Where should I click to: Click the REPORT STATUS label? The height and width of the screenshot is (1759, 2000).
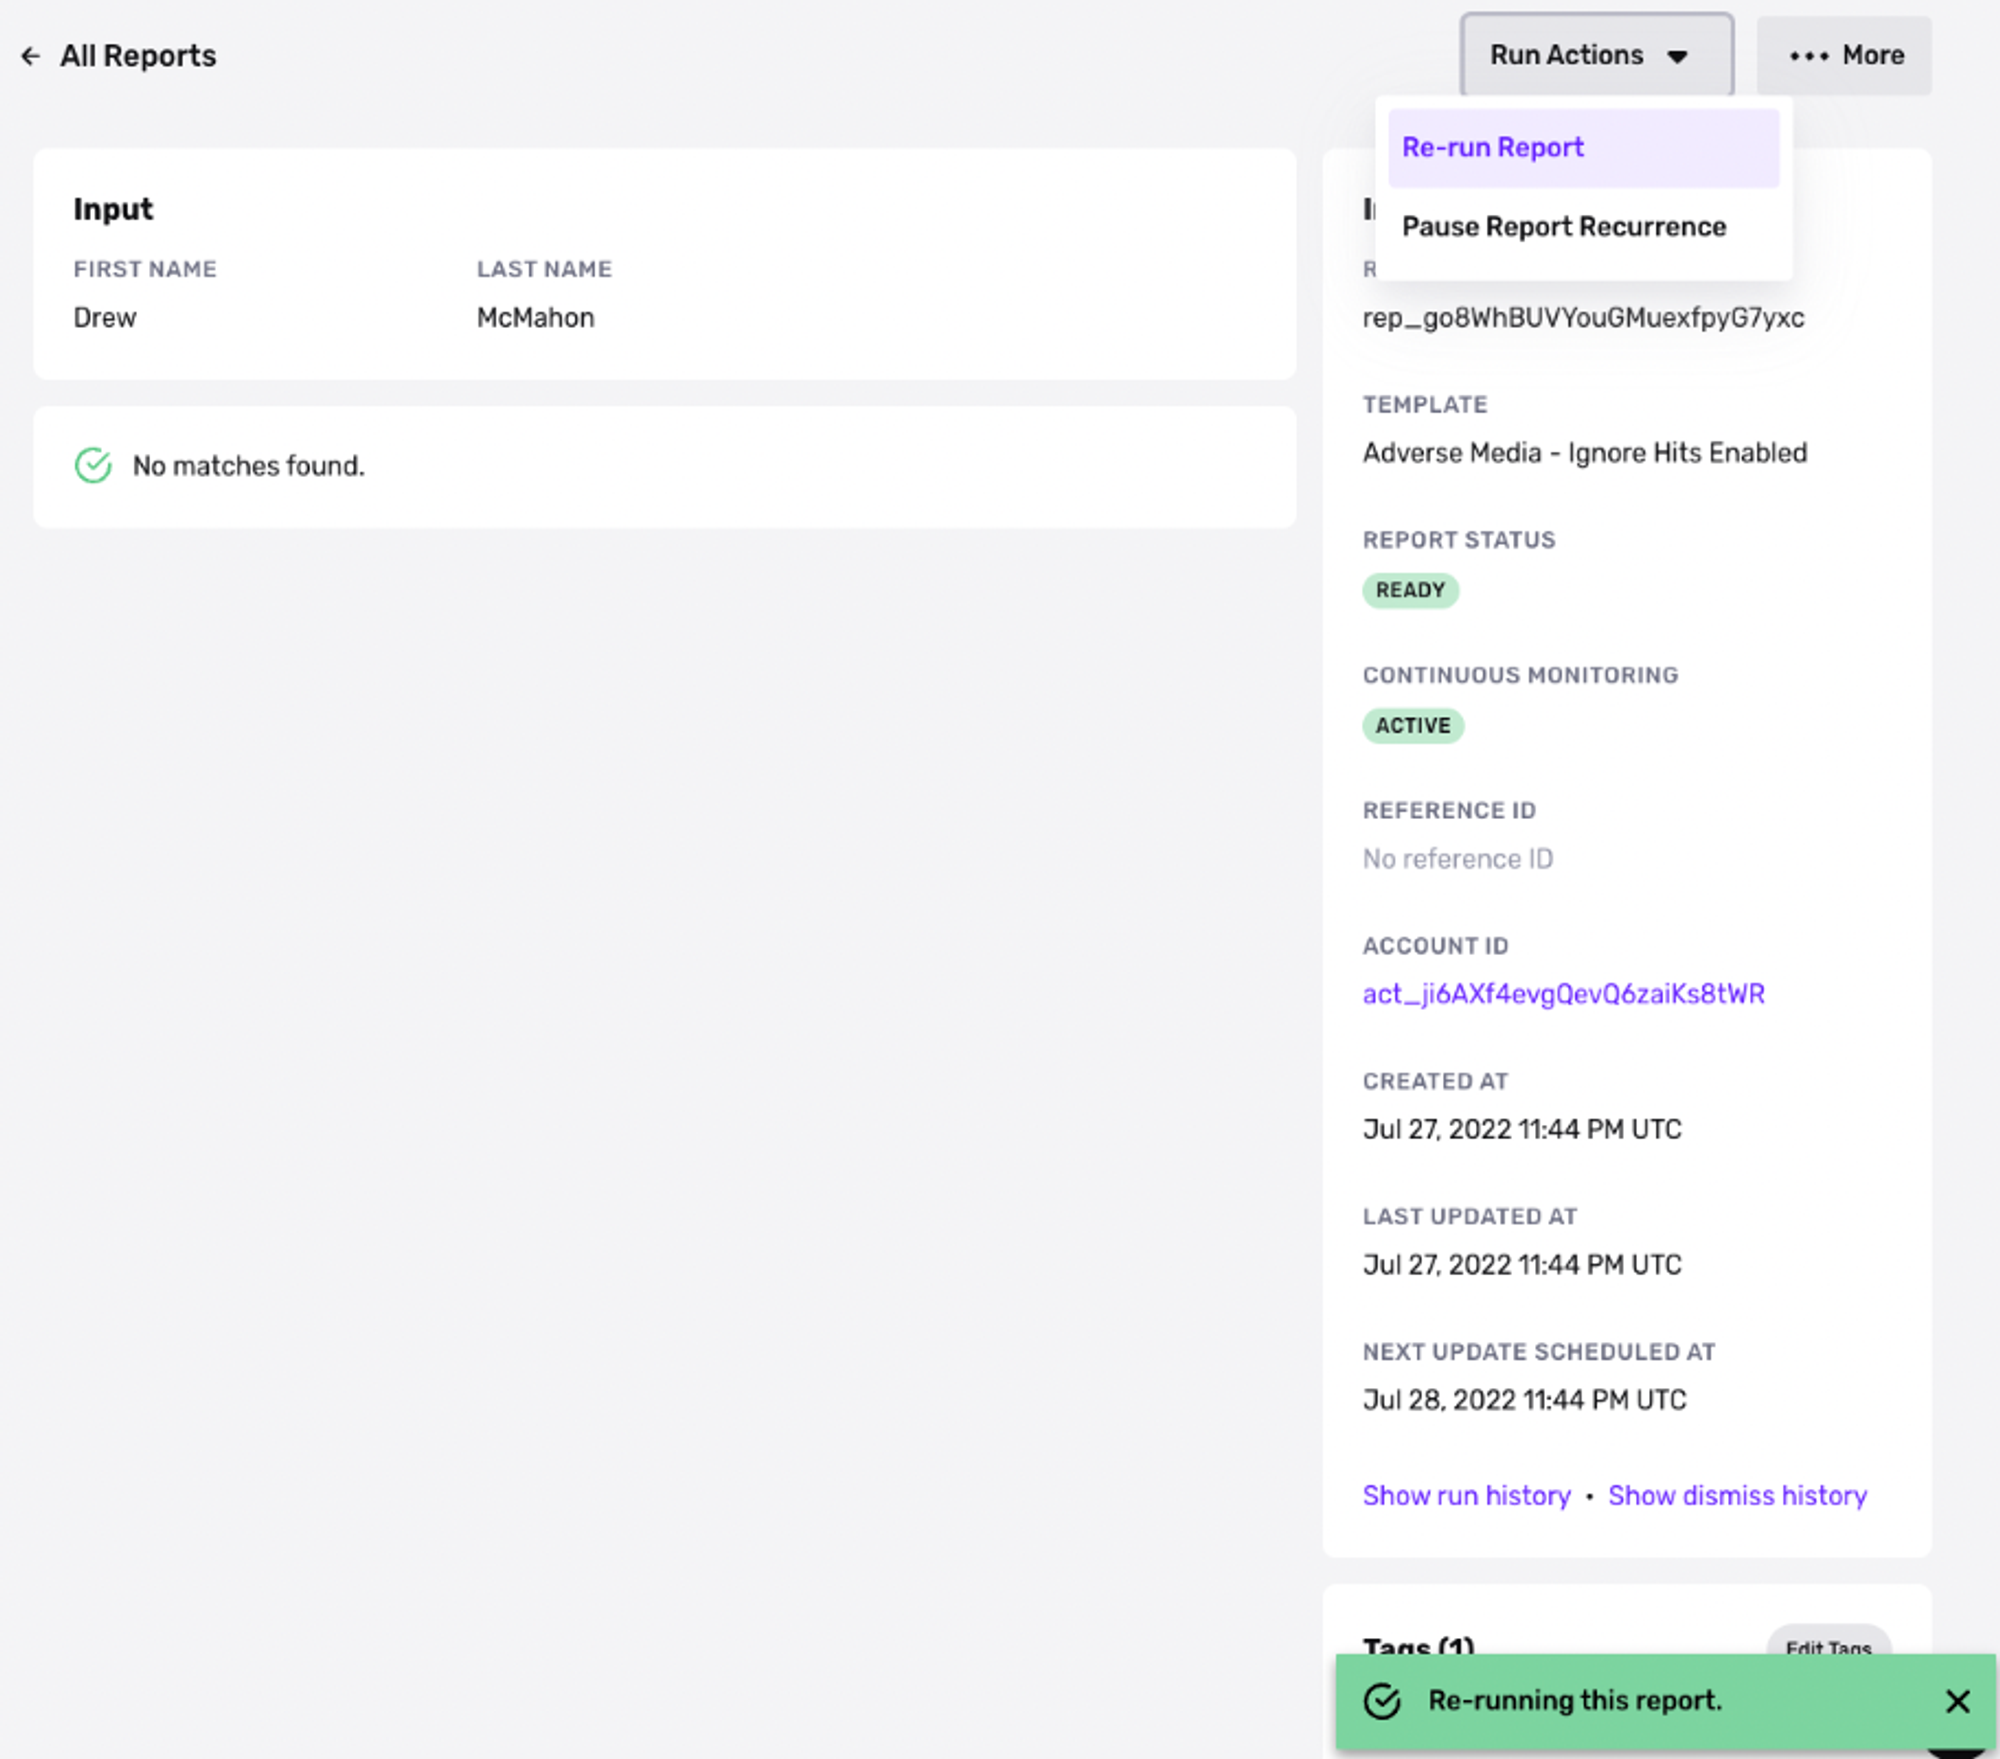click(1459, 540)
